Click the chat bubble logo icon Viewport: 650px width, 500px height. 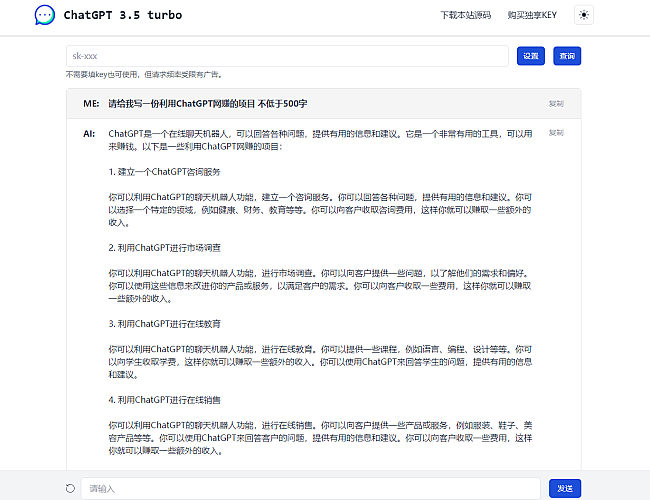pyautogui.click(x=45, y=15)
